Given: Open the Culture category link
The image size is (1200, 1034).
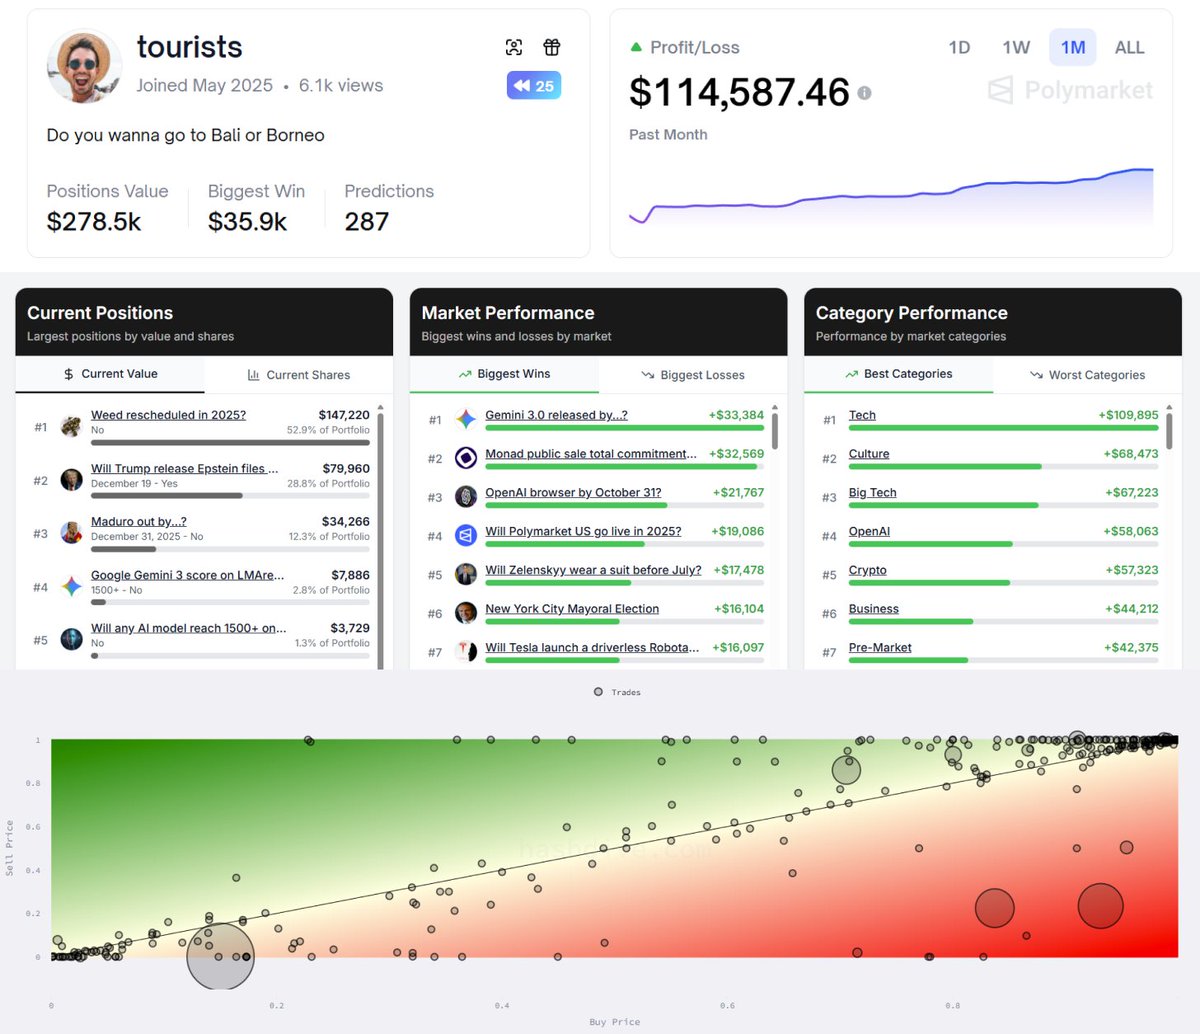Looking at the screenshot, I should pos(869,454).
